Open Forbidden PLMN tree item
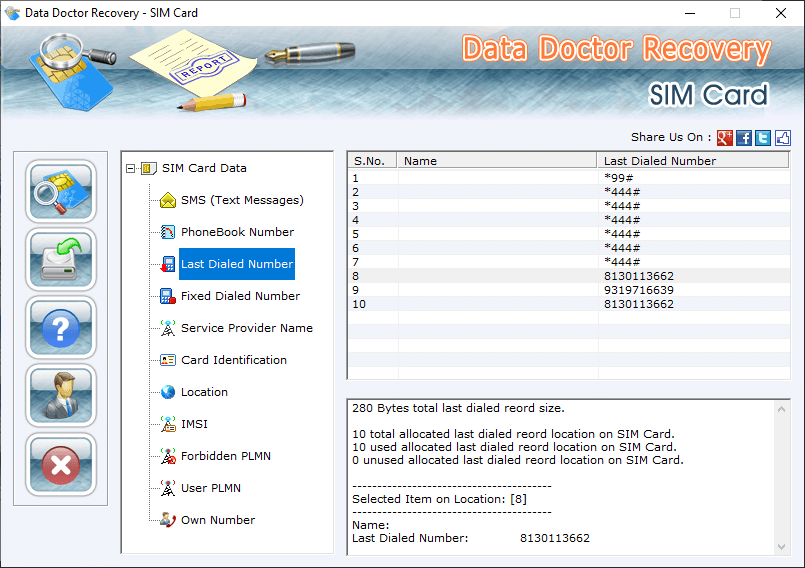This screenshot has width=805, height=568. [226, 456]
